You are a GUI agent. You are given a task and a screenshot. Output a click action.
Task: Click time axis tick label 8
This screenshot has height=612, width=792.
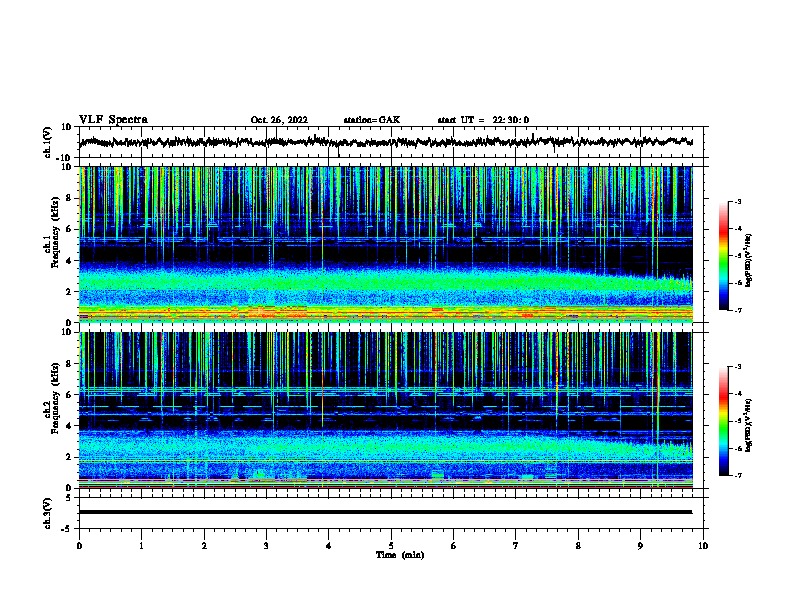(x=578, y=546)
